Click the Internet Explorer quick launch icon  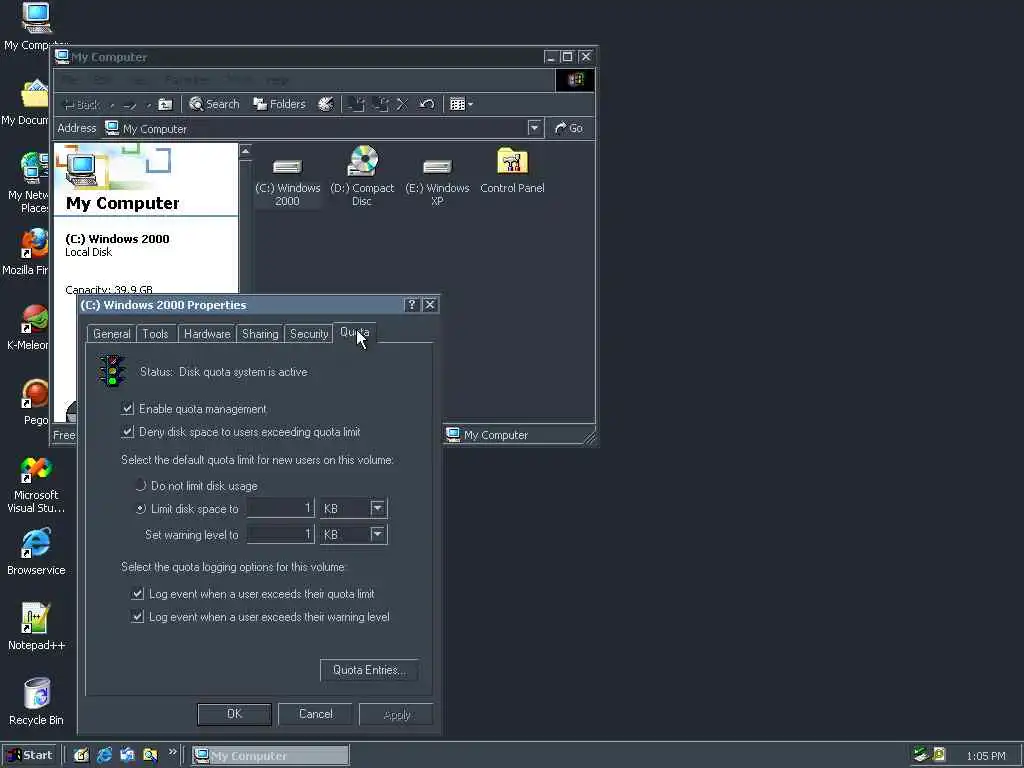(x=104, y=755)
